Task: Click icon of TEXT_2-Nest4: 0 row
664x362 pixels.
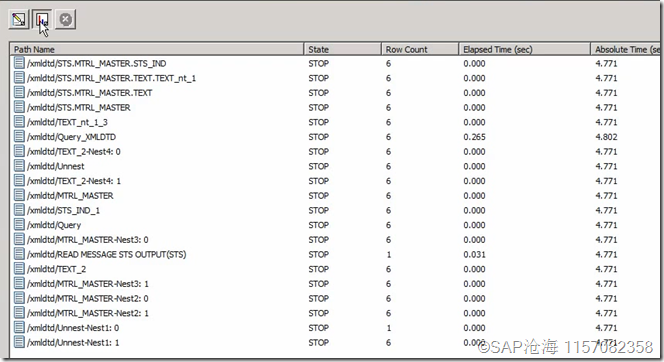Action: [x=19, y=151]
